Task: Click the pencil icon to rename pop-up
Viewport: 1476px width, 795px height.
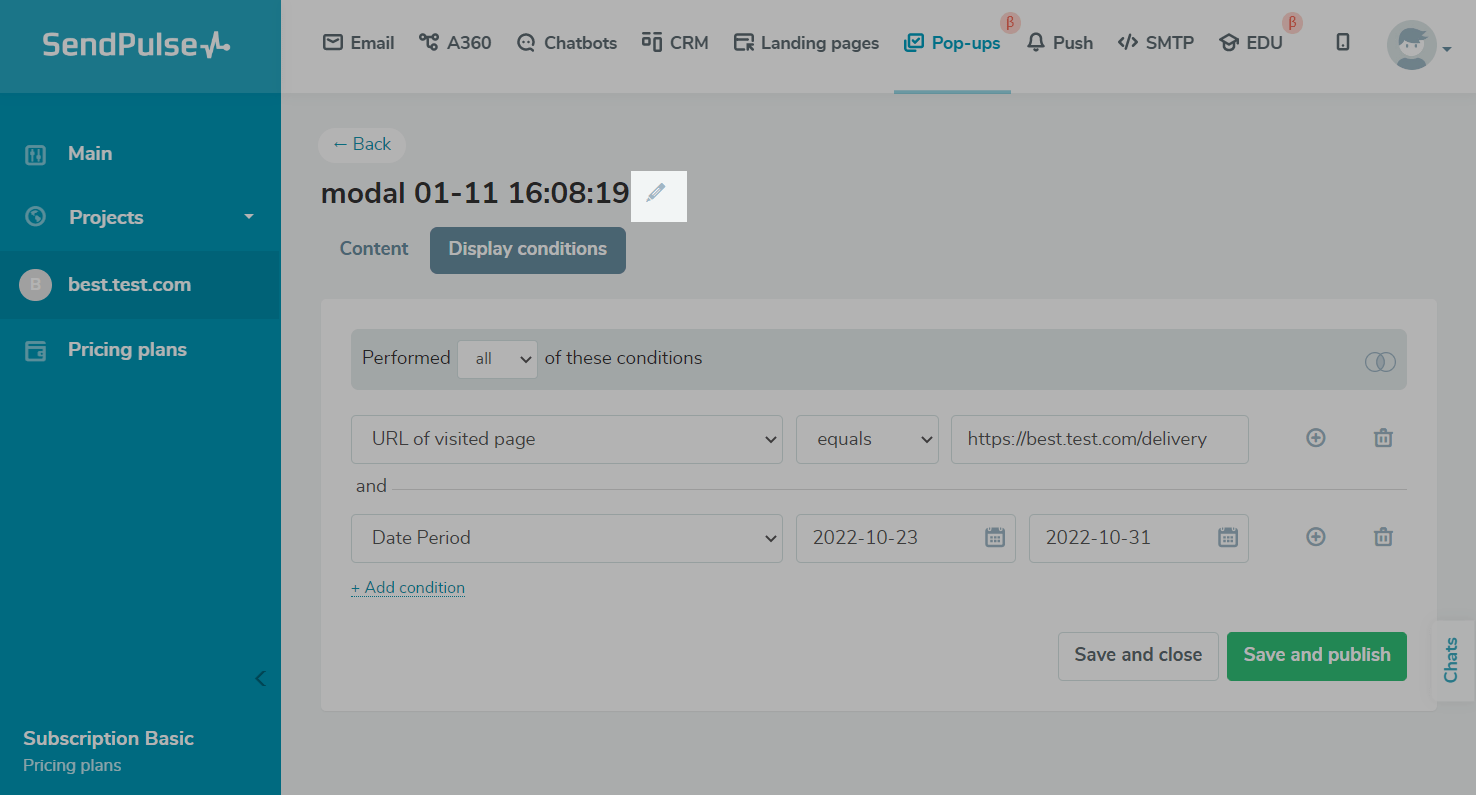Action: coord(656,193)
